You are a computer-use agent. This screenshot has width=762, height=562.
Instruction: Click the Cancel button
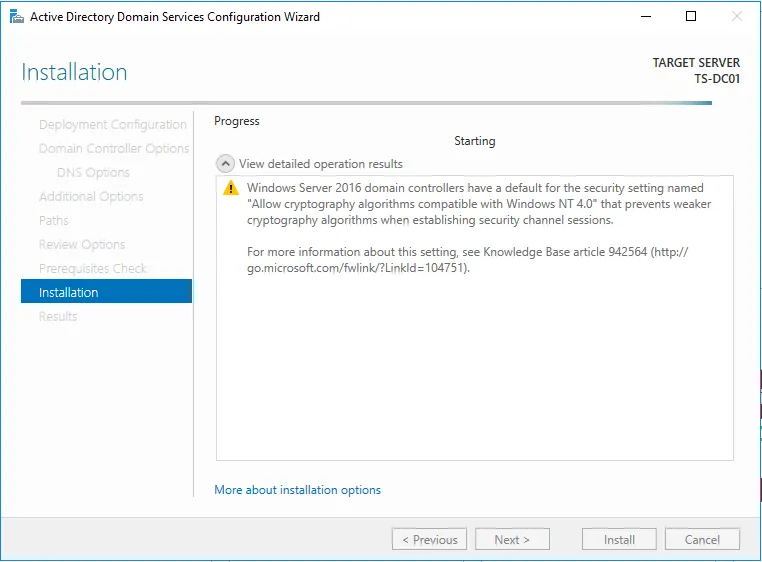click(x=702, y=540)
